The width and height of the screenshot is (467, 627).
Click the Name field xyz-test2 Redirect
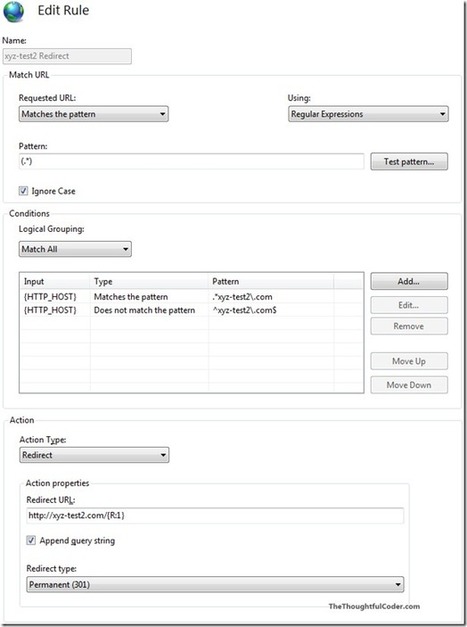(x=67, y=56)
